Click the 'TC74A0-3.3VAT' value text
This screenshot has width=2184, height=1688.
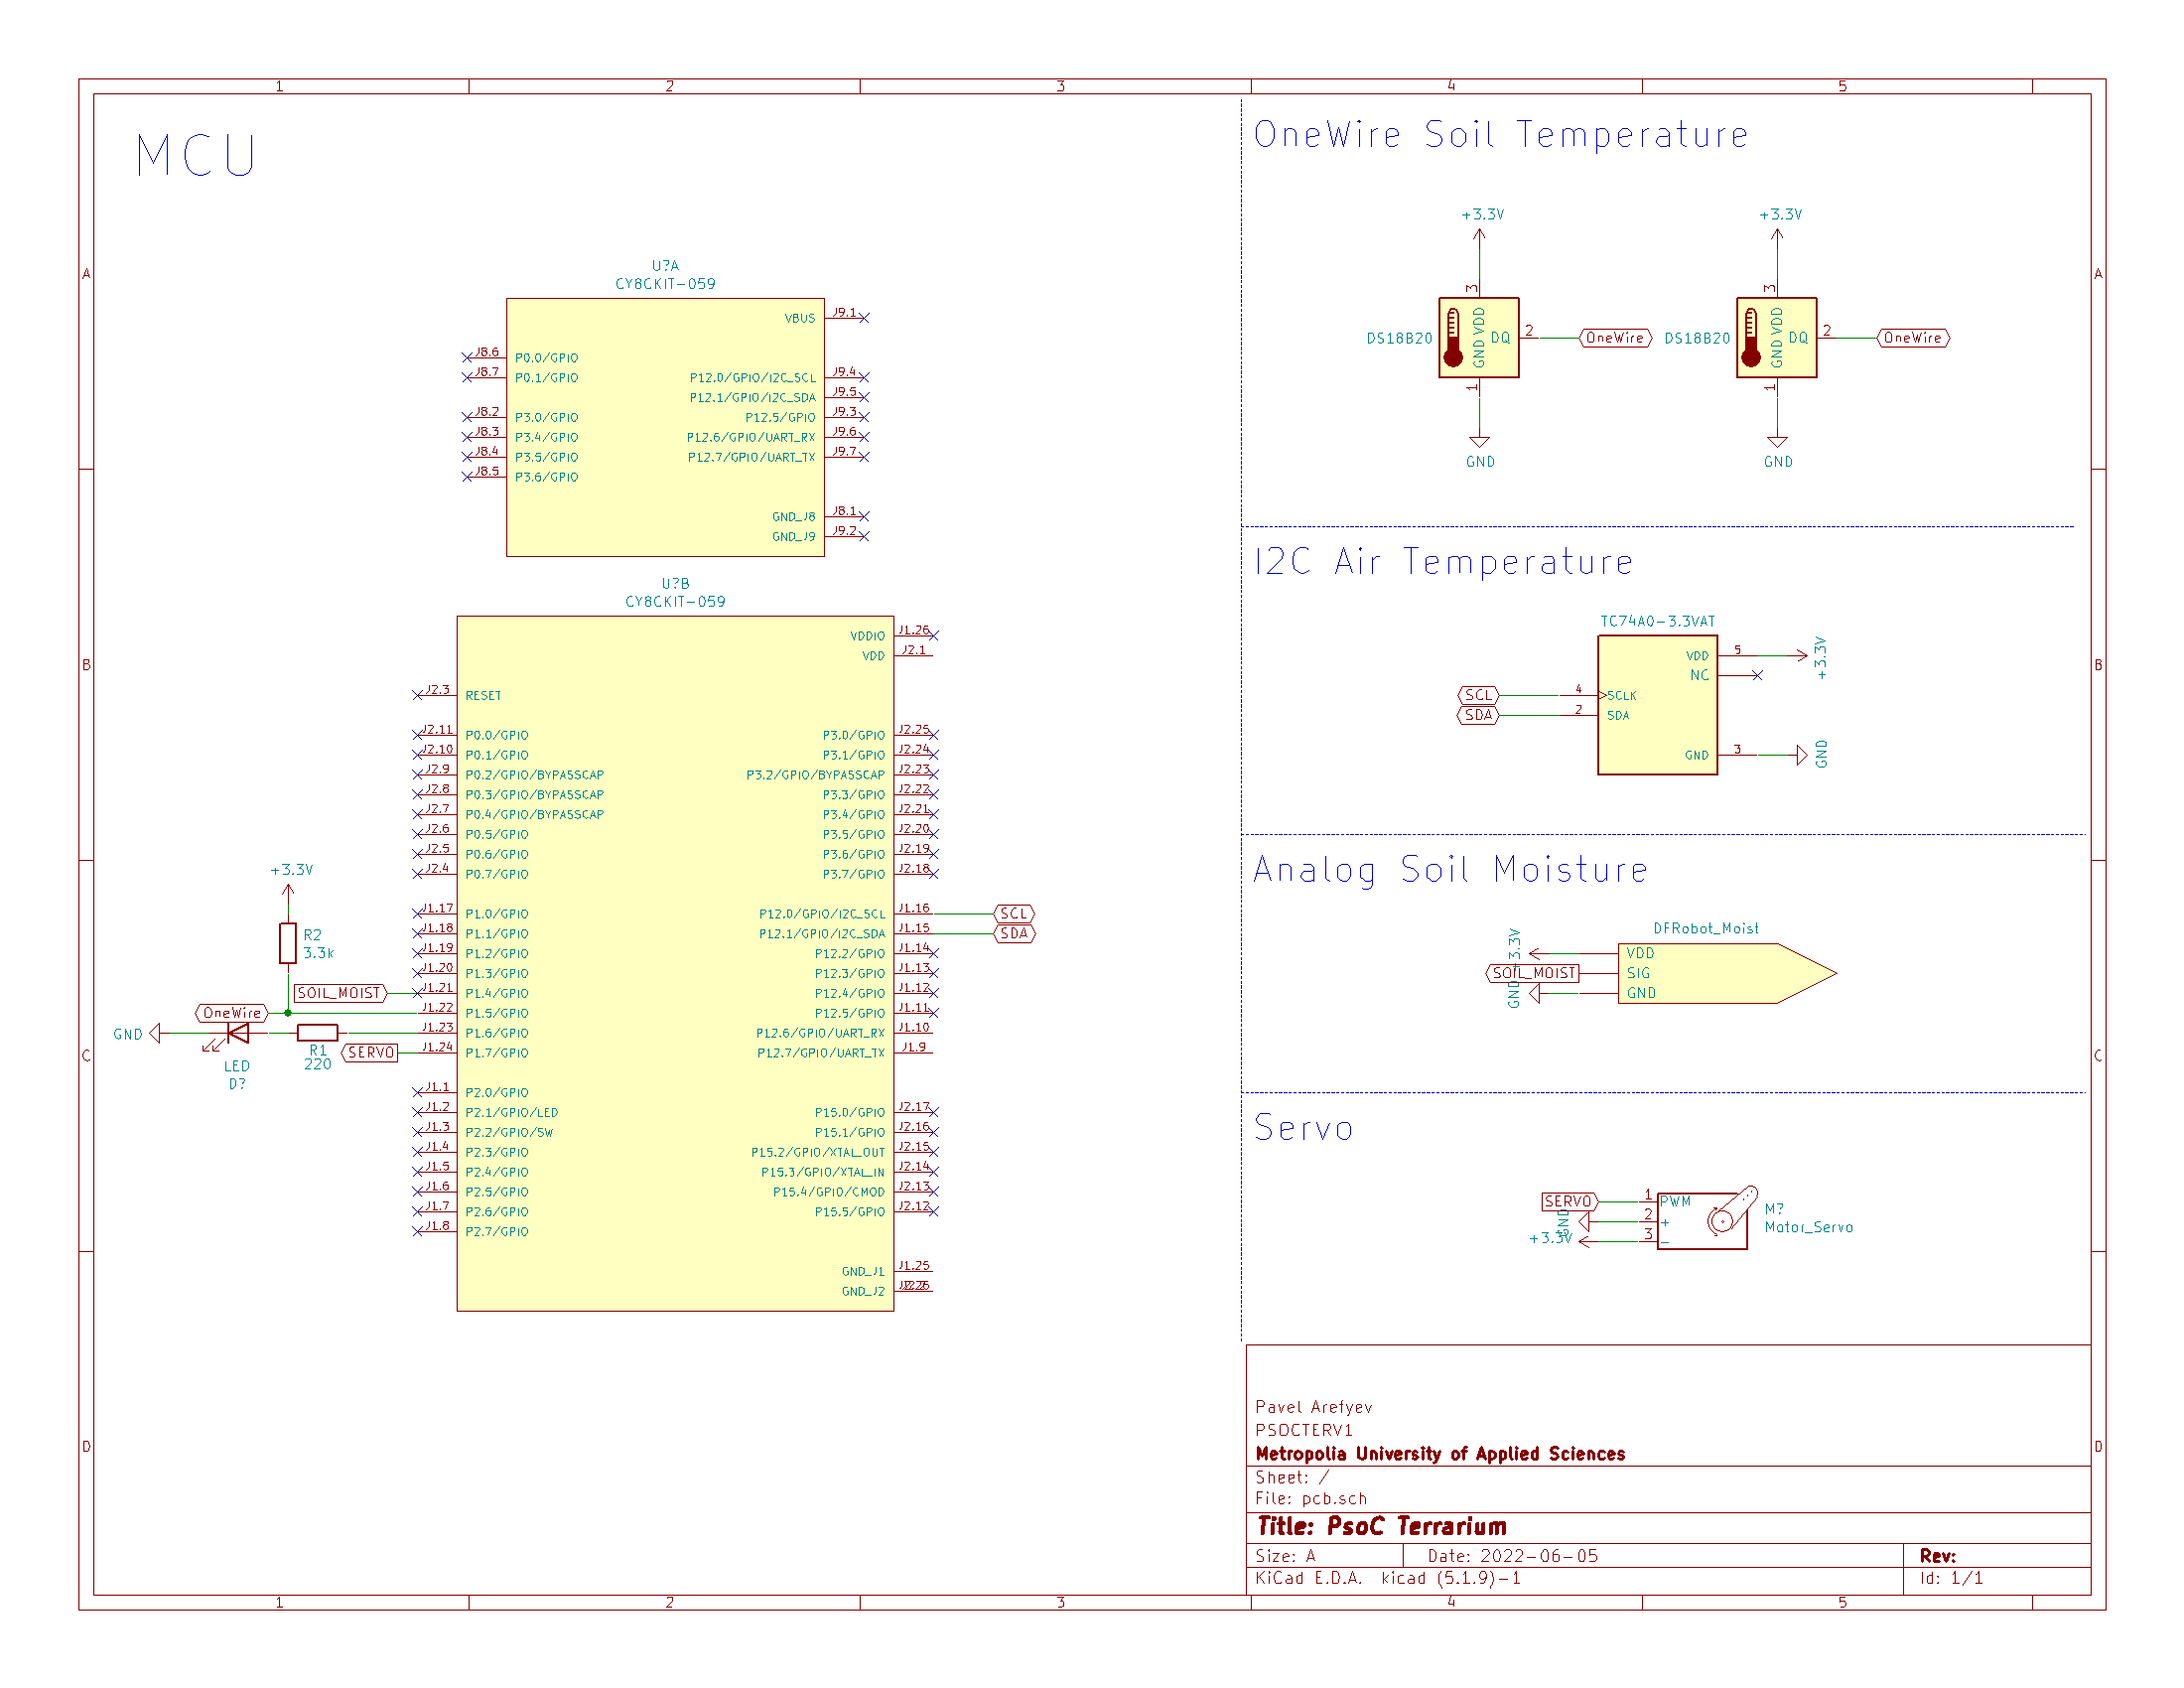pos(1657,621)
